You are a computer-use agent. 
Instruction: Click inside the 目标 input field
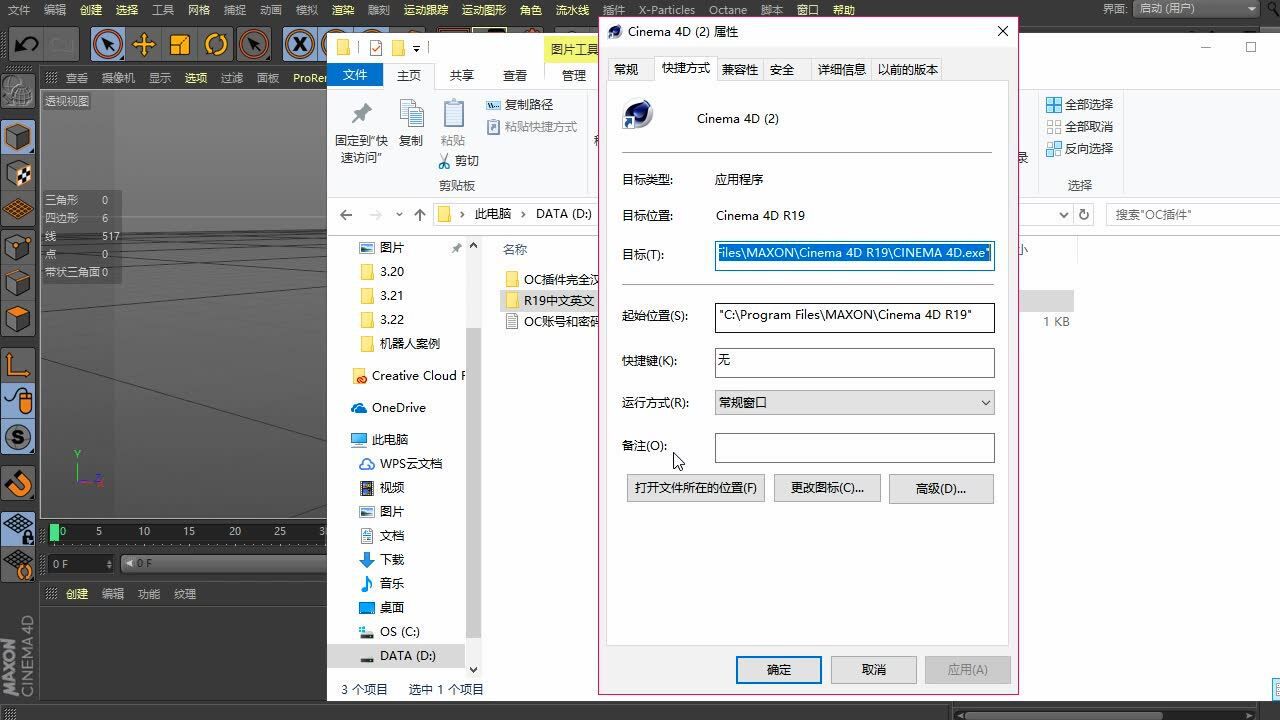point(853,253)
